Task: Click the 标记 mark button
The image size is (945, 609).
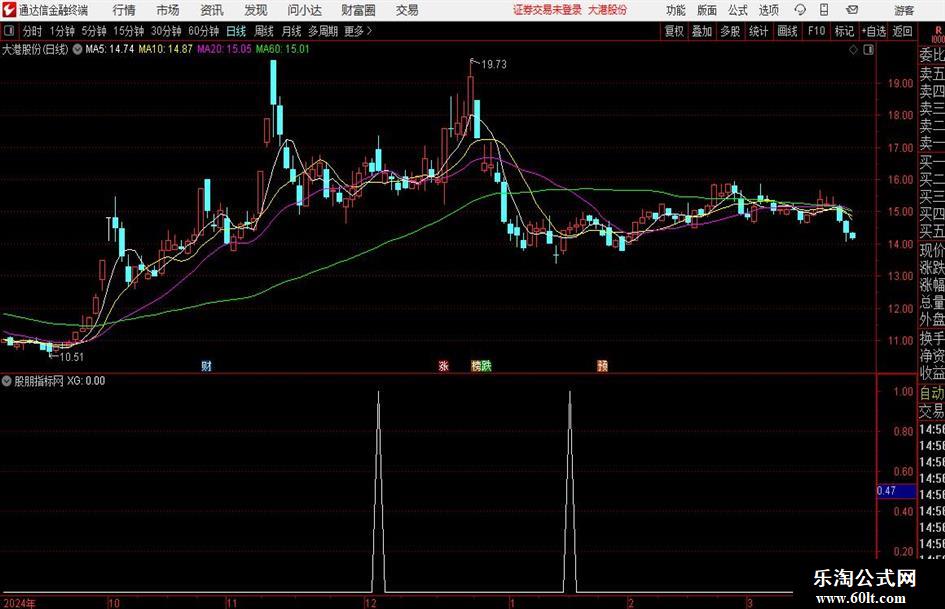Action: click(844, 31)
